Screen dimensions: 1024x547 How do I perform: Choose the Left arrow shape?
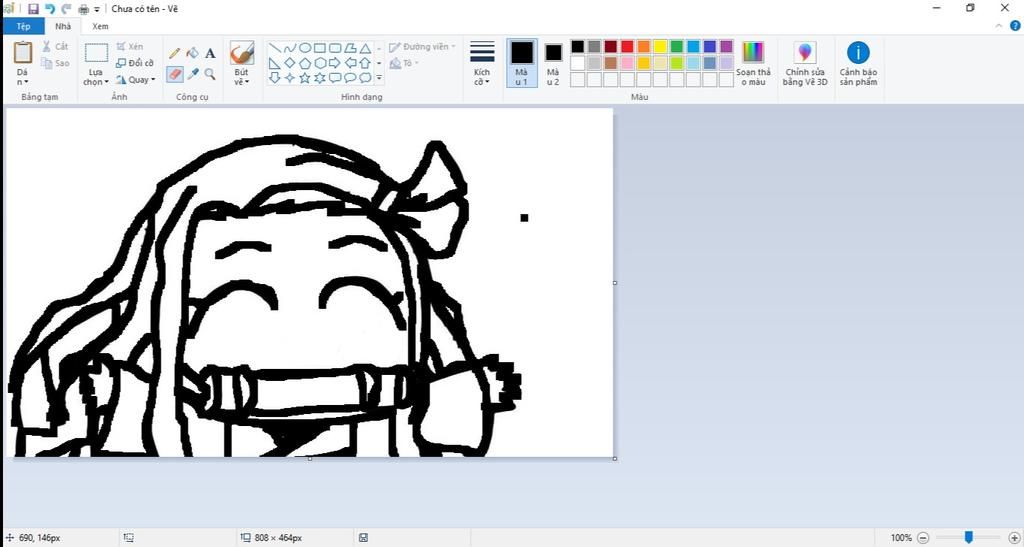tap(350, 63)
